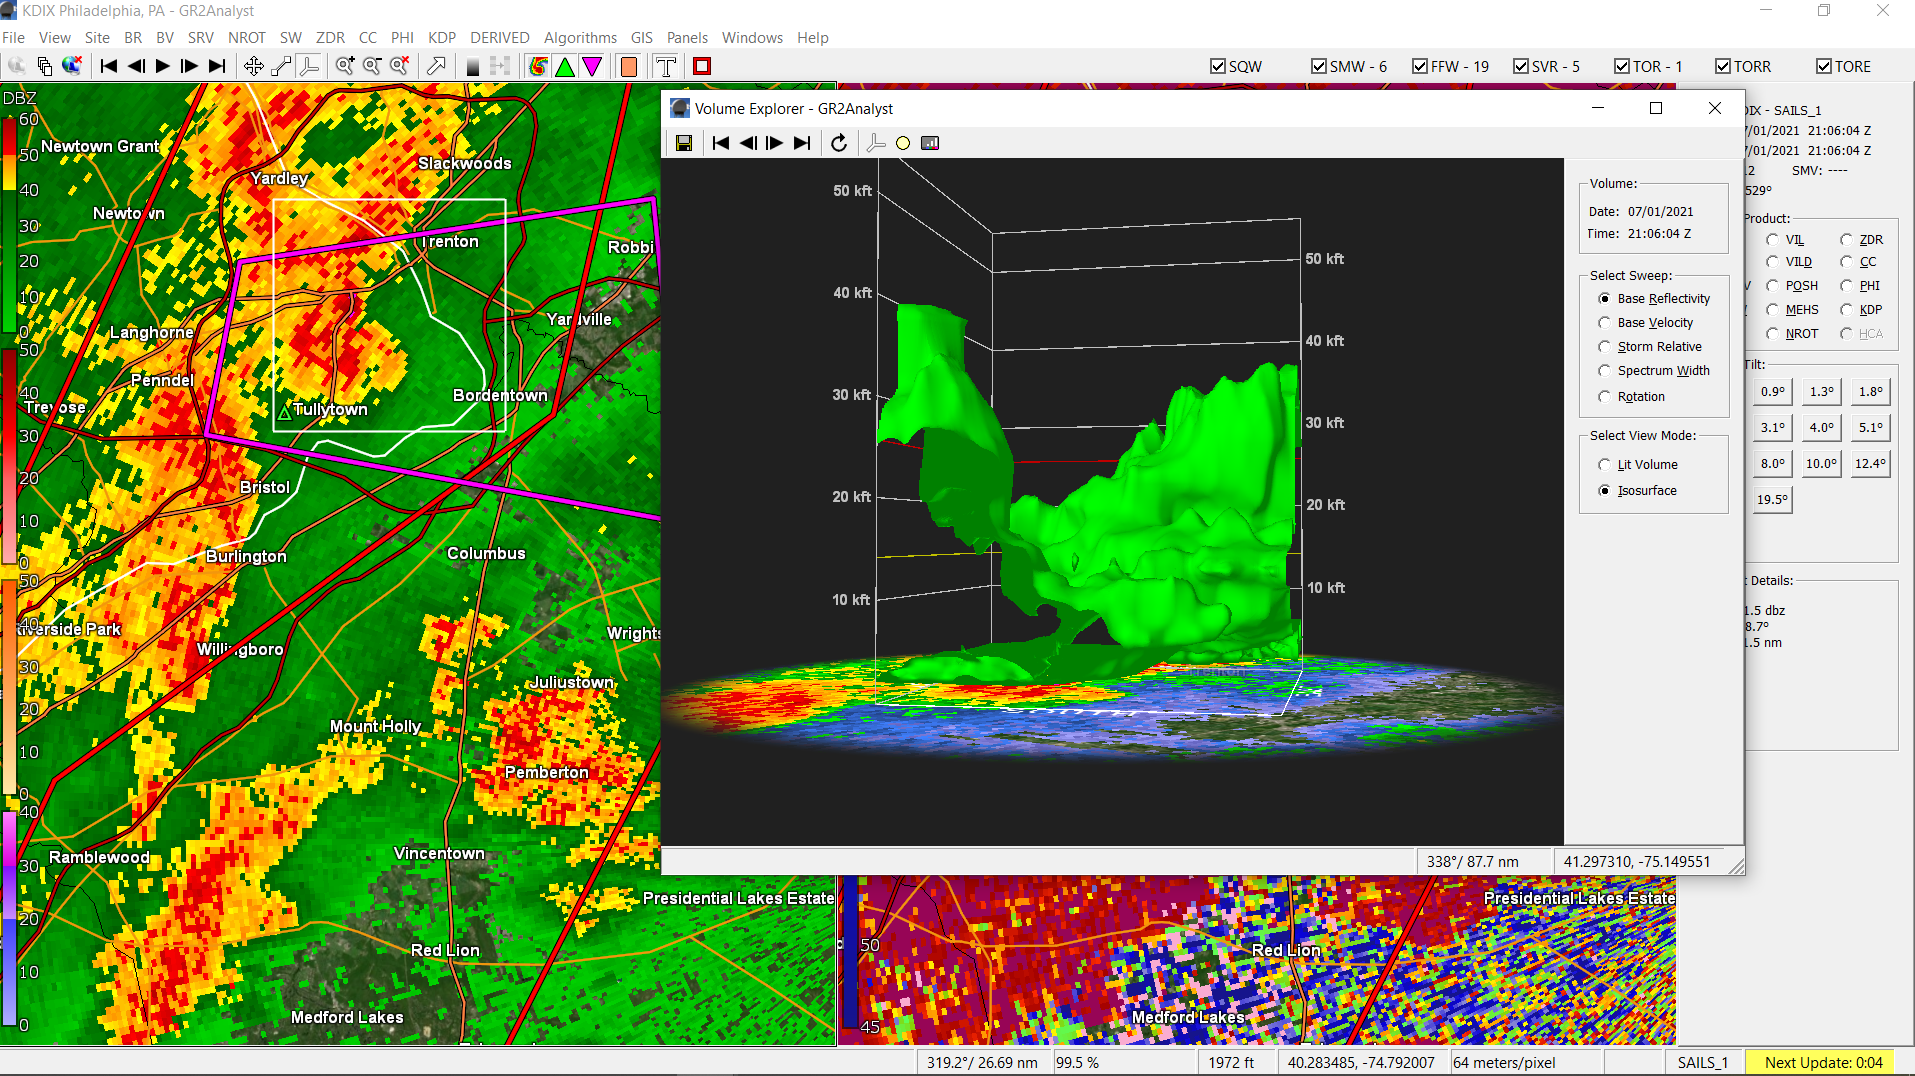1915x1076 pixels.
Task: Open the DERIVED menu
Action: (x=500, y=38)
